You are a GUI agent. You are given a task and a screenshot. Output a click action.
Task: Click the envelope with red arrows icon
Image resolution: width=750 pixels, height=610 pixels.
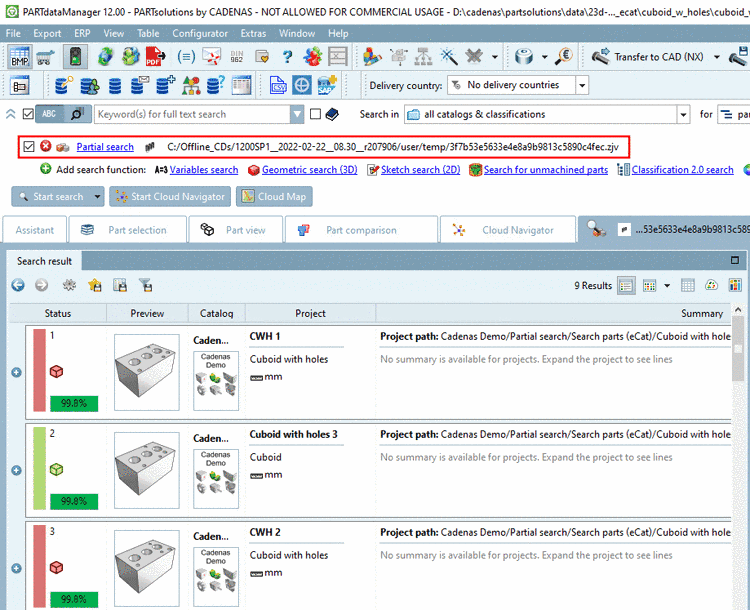(x=211, y=57)
